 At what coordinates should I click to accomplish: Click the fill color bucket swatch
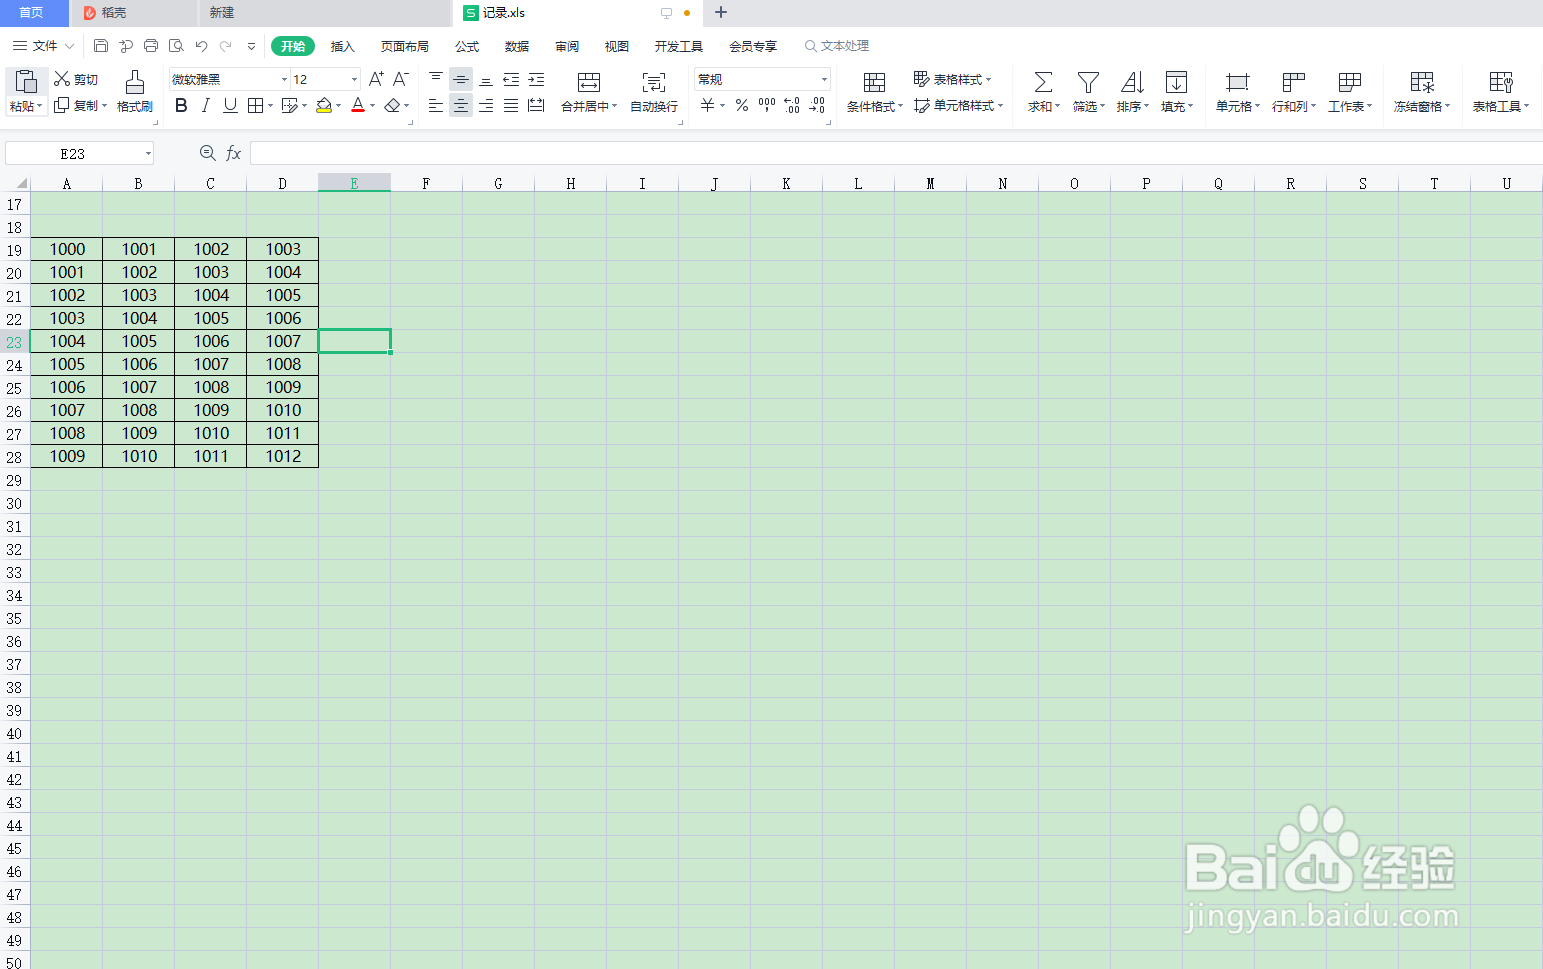(324, 105)
